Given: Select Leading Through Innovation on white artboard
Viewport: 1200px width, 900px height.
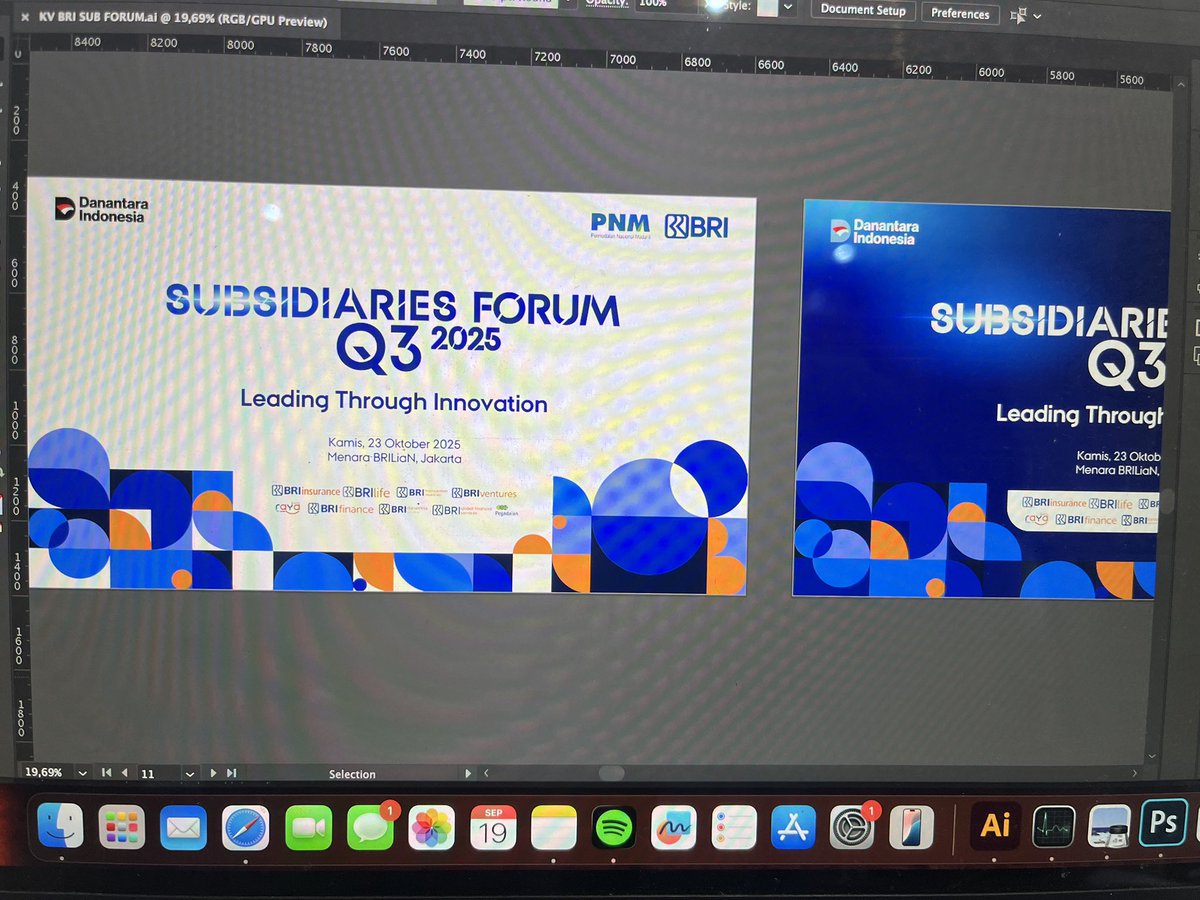Looking at the screenshot, I should coord(394,402).
